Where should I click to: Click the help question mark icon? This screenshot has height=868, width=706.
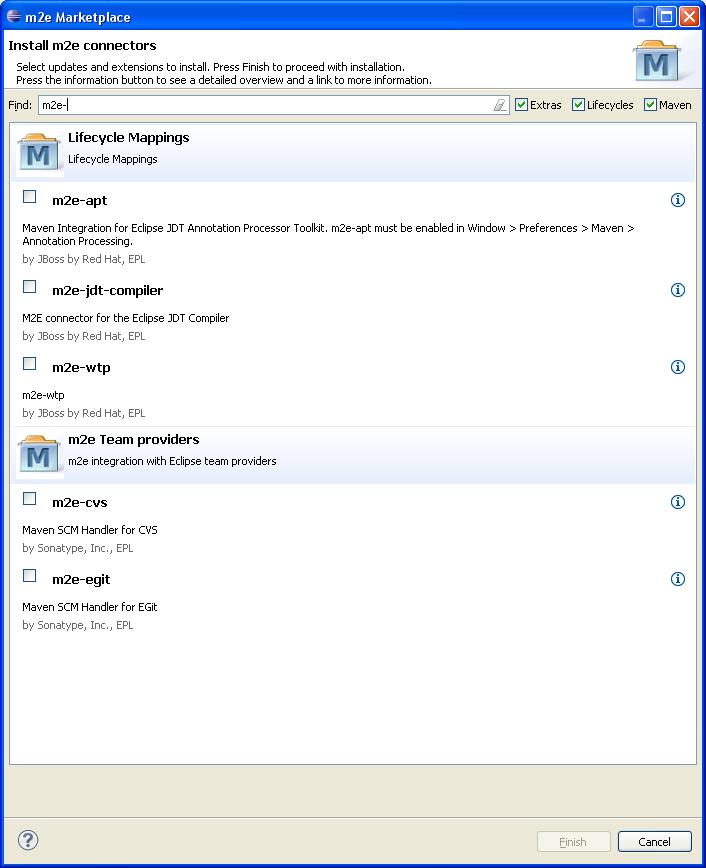[x=28, y=840]
